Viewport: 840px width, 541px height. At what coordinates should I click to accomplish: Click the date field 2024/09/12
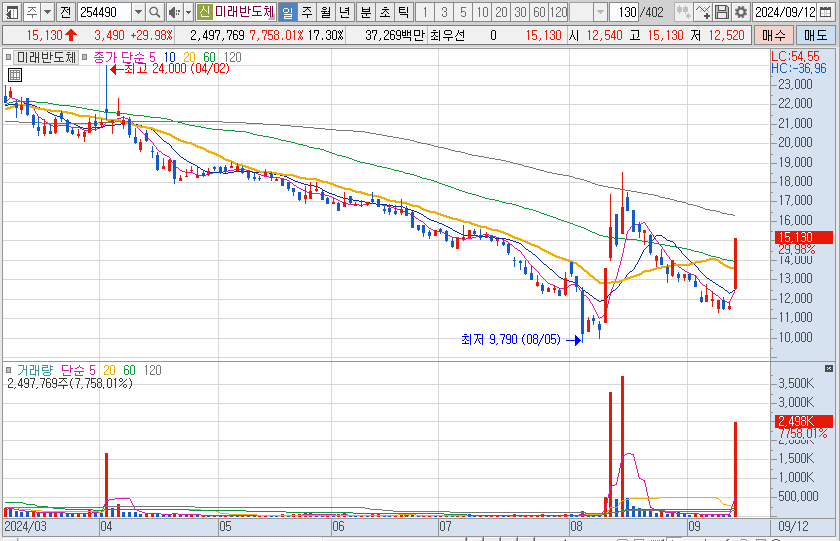785,12
